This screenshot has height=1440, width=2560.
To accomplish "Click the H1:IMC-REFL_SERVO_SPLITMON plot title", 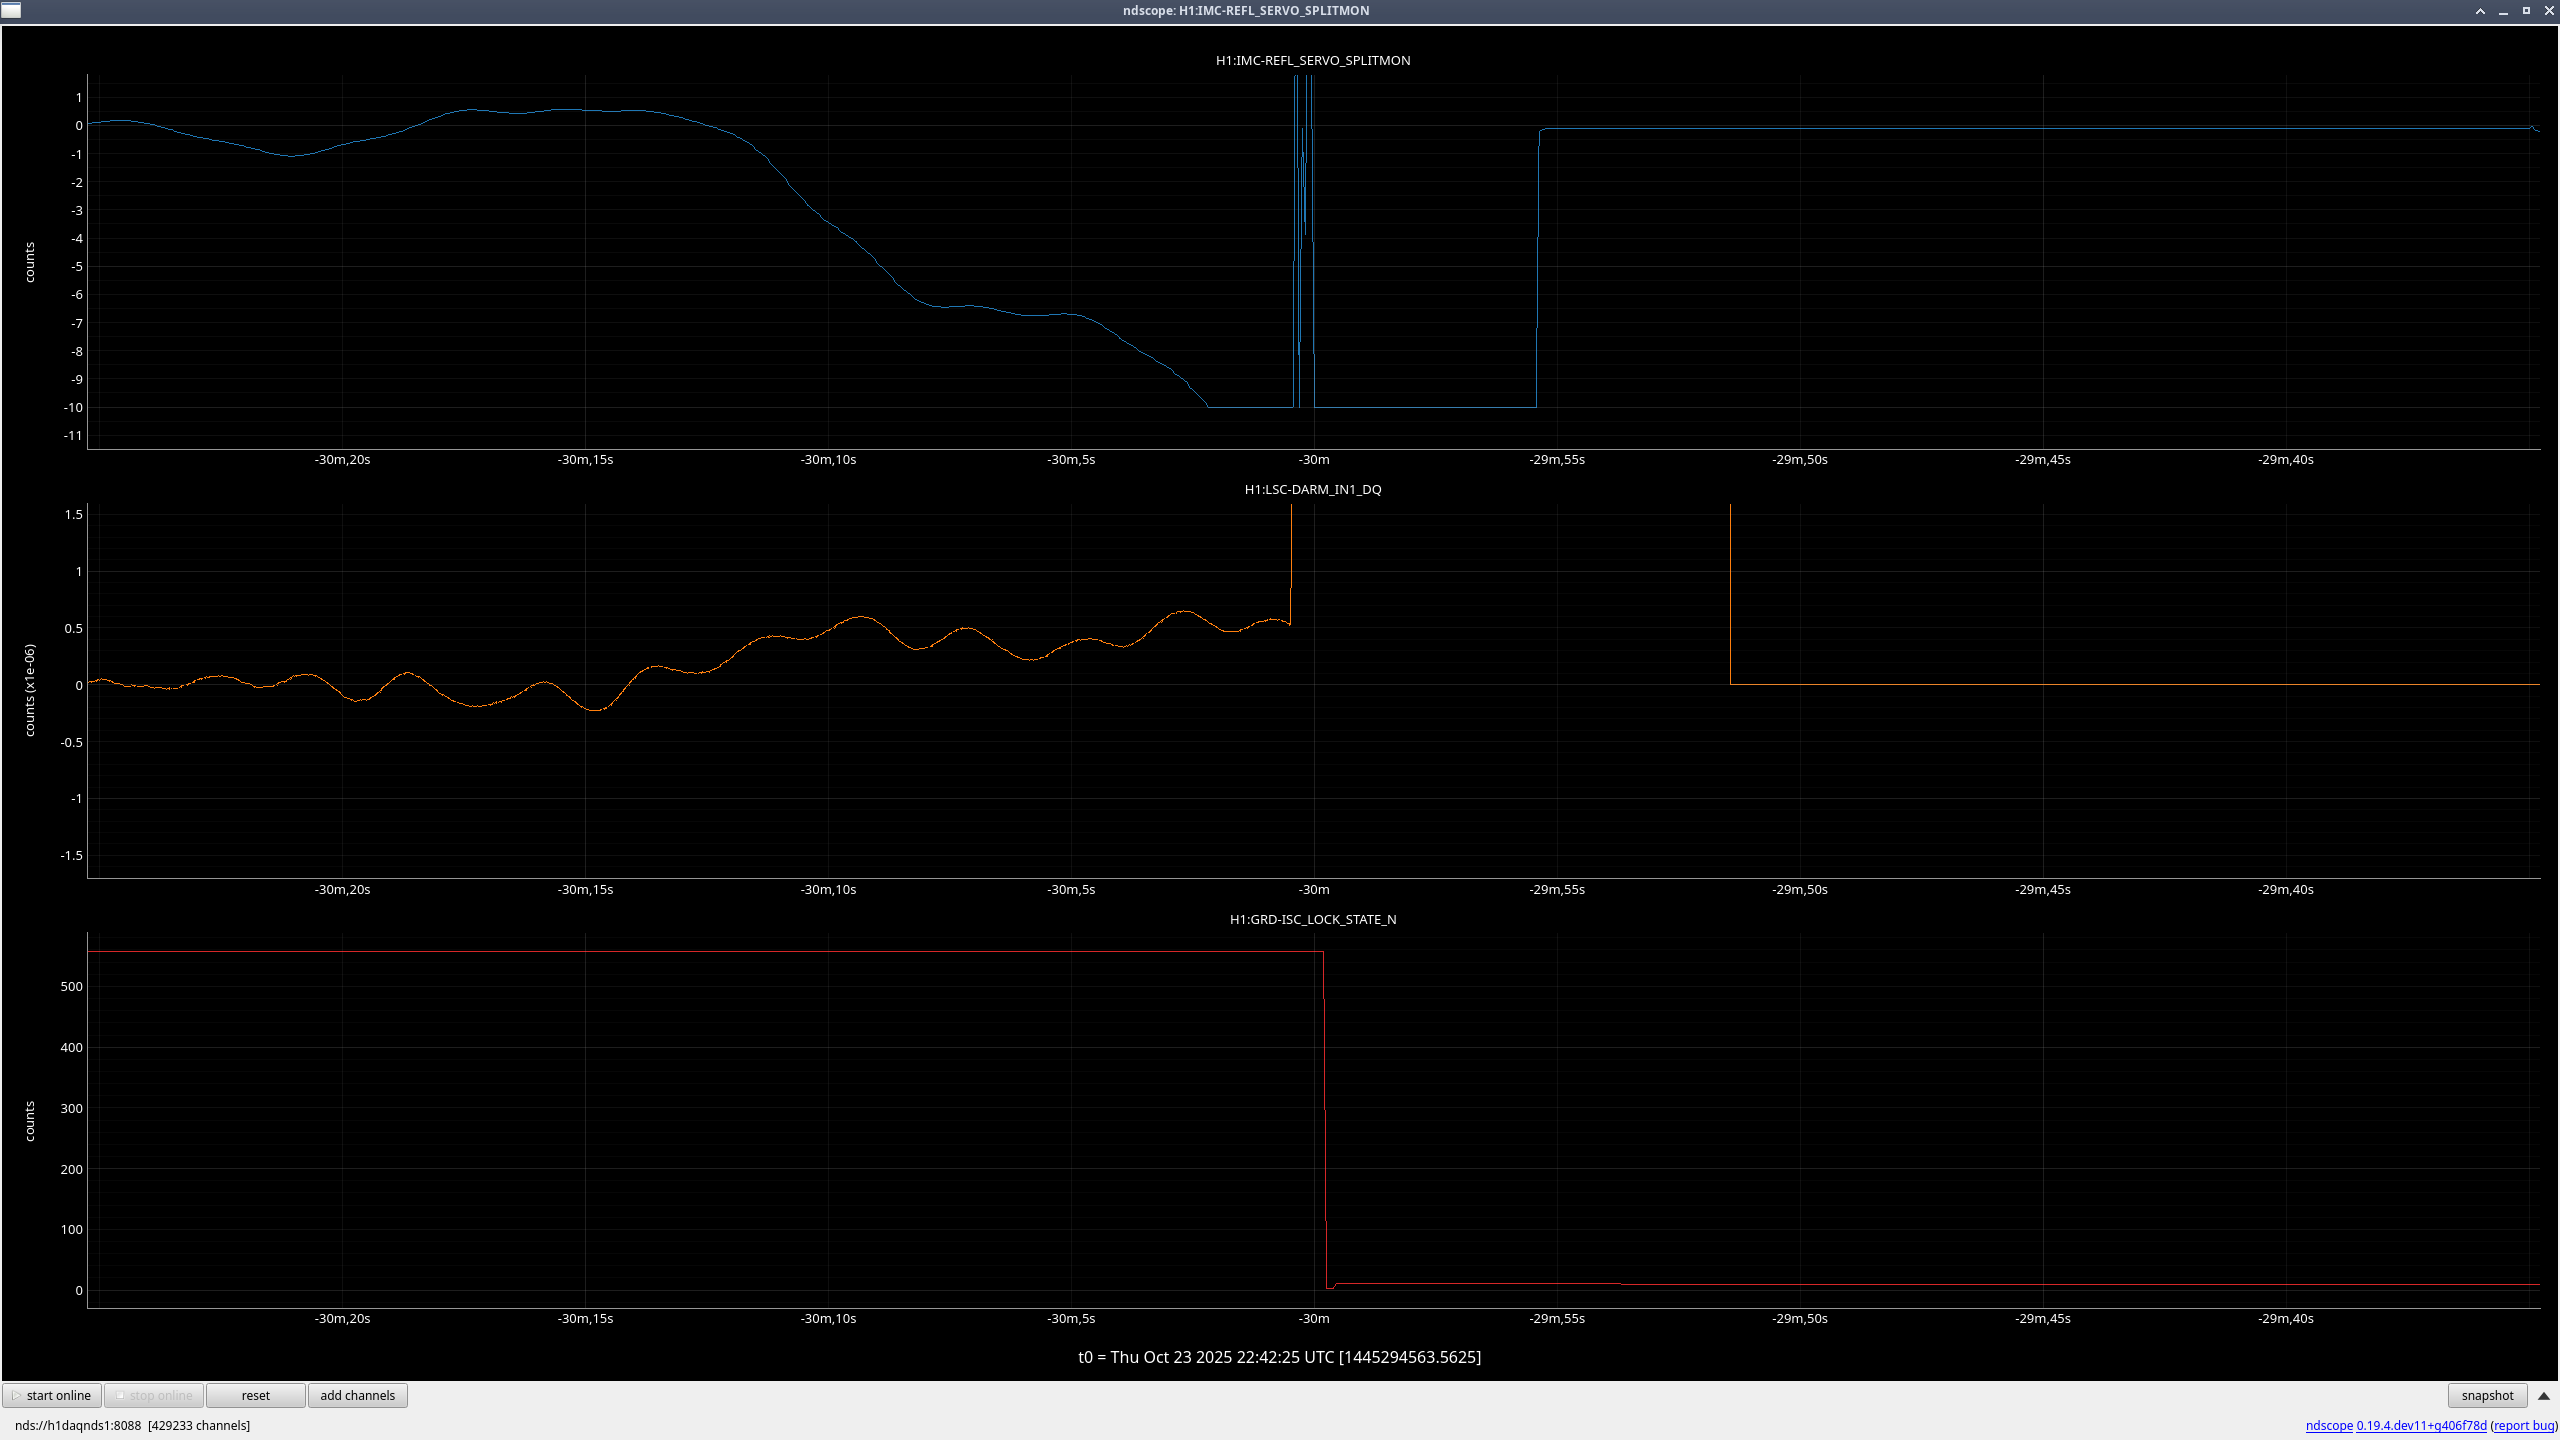I will click(x=1312, y=60).
